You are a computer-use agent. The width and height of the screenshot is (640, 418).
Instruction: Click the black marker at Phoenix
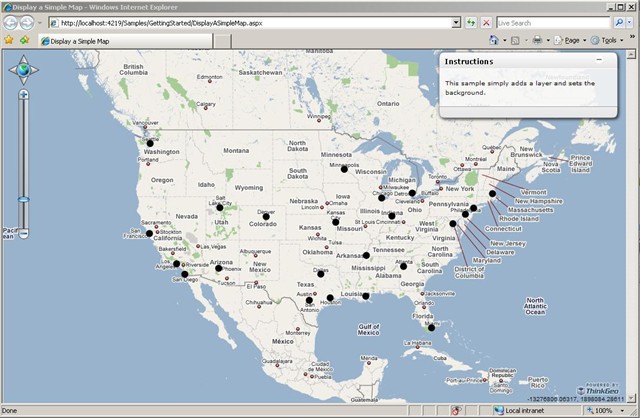click(218, 269)
